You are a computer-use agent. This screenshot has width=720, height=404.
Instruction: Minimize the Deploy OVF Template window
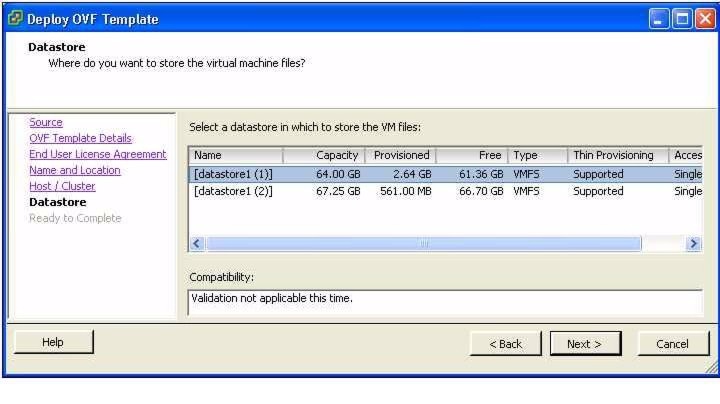(658, 19)
